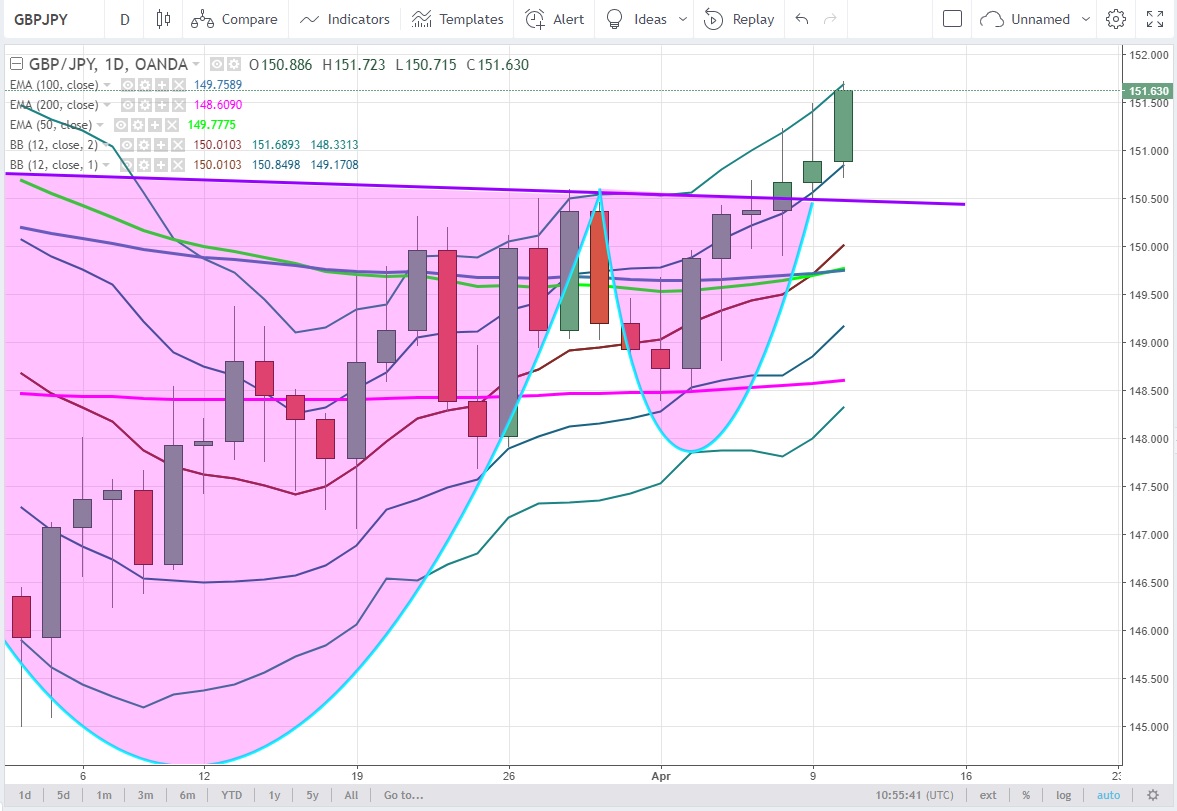This screenshot has height=811, width=1177.
Task: Toggle the log scale option
Action: point(1063,795)
